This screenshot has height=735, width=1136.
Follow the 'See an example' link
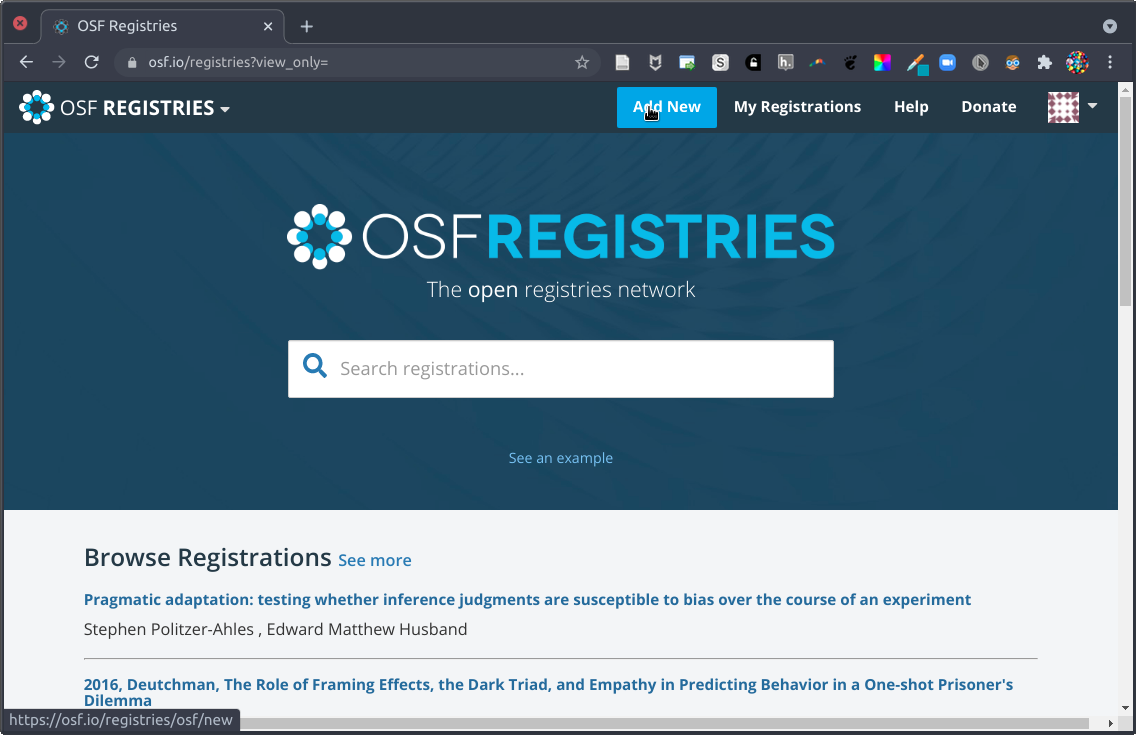[x=560, y=458]
